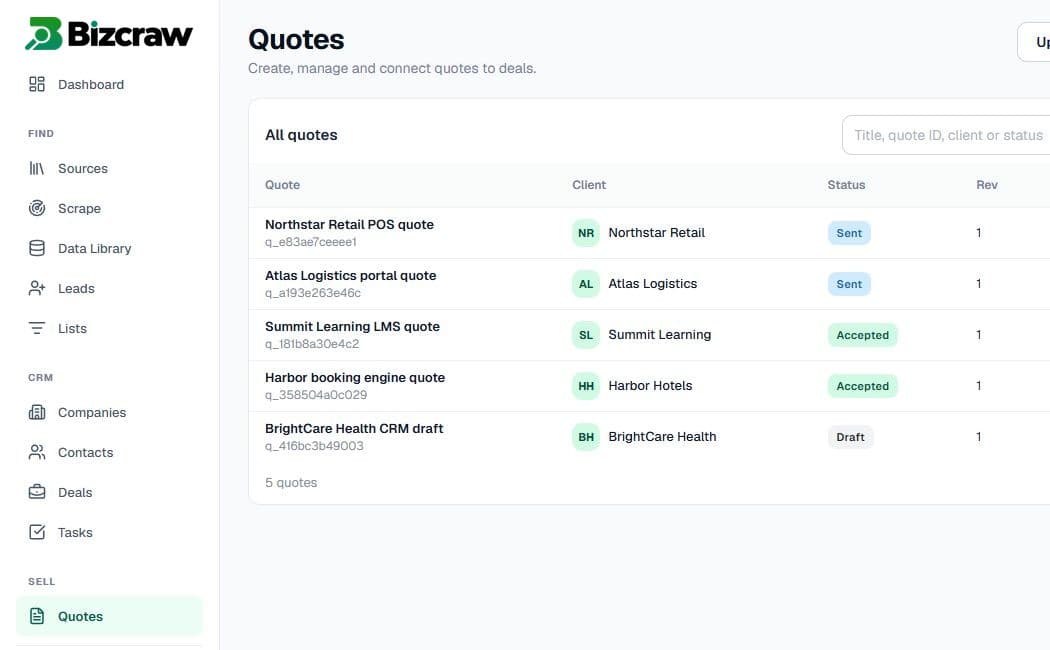Select client name BrightCare Health

[x=662, y=436]
